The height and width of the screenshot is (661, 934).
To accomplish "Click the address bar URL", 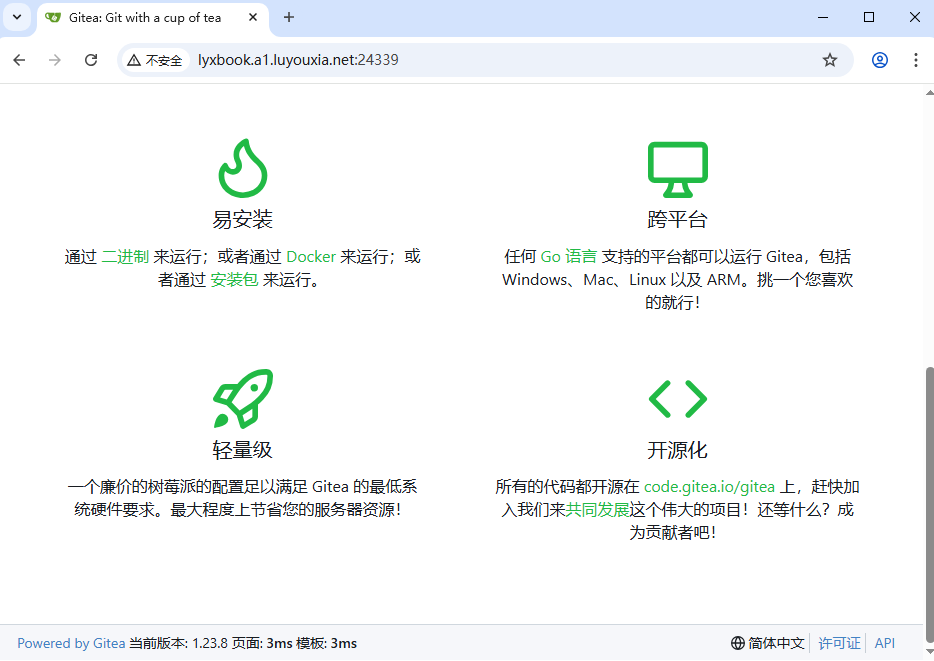I will [x=298, y=60].
